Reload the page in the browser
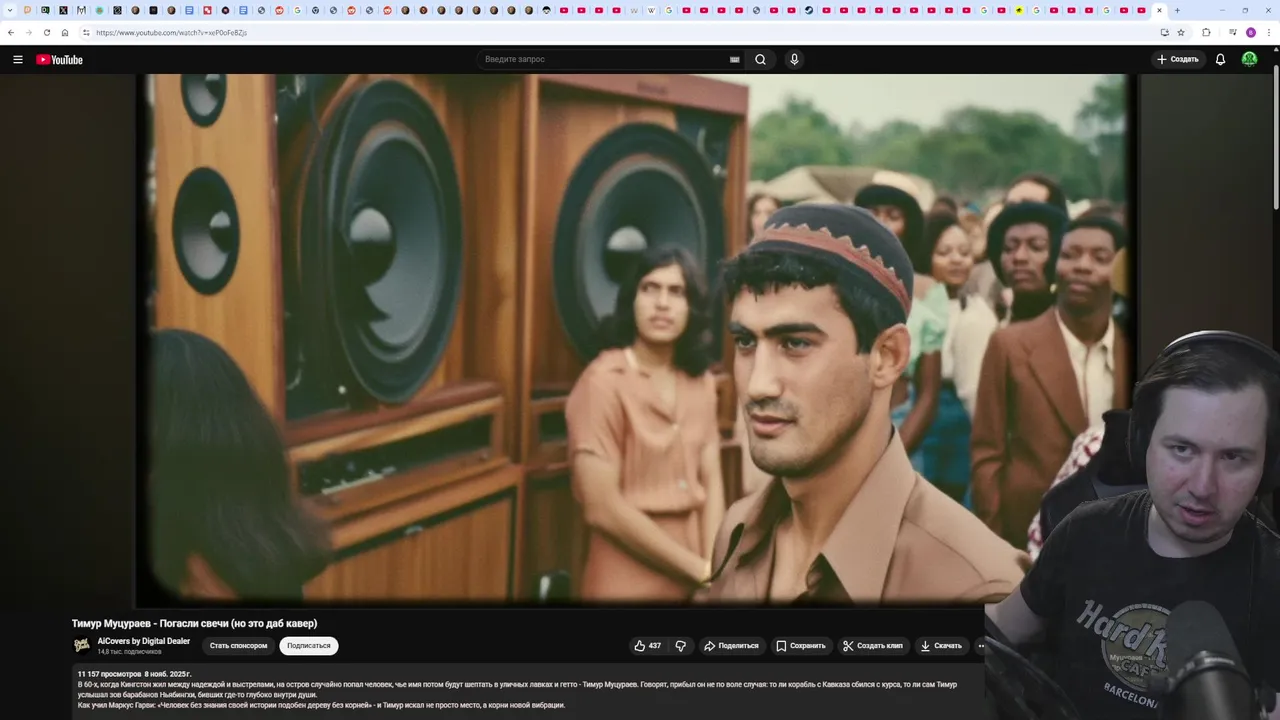1280x720 pixels. [46, 32]
